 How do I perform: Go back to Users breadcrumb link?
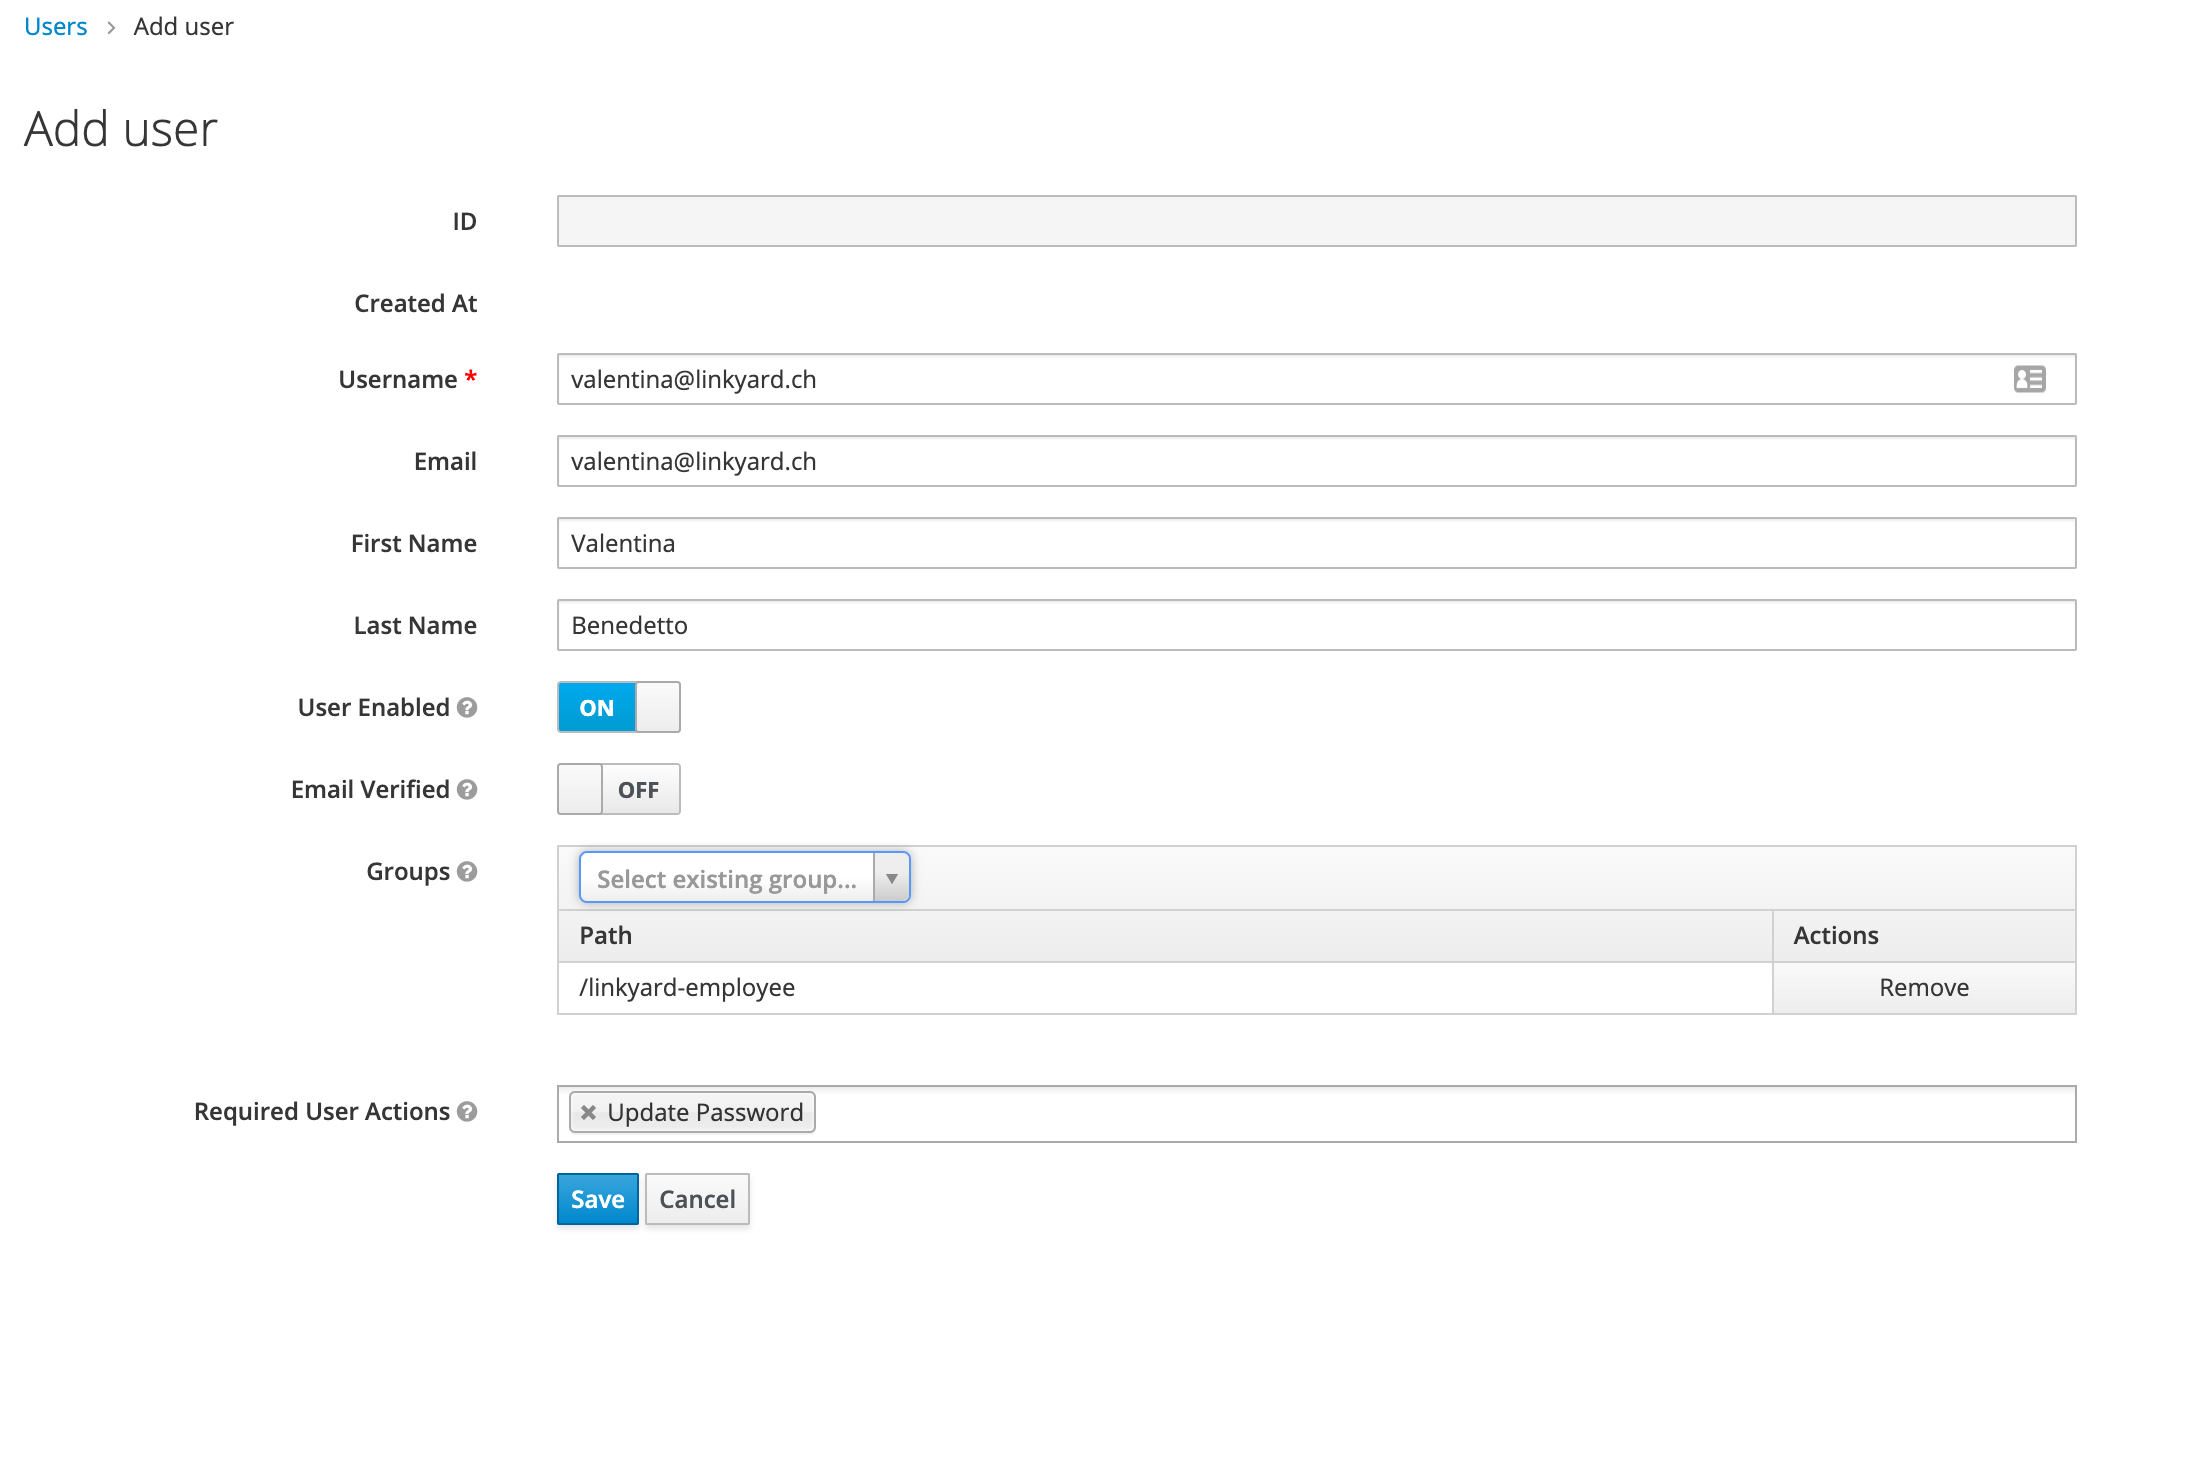(x=56, y=27)
